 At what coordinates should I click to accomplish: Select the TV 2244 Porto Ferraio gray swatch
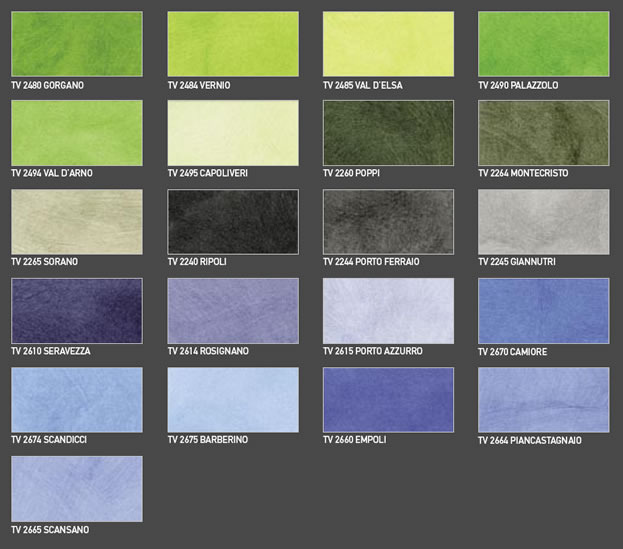[389, 222]
